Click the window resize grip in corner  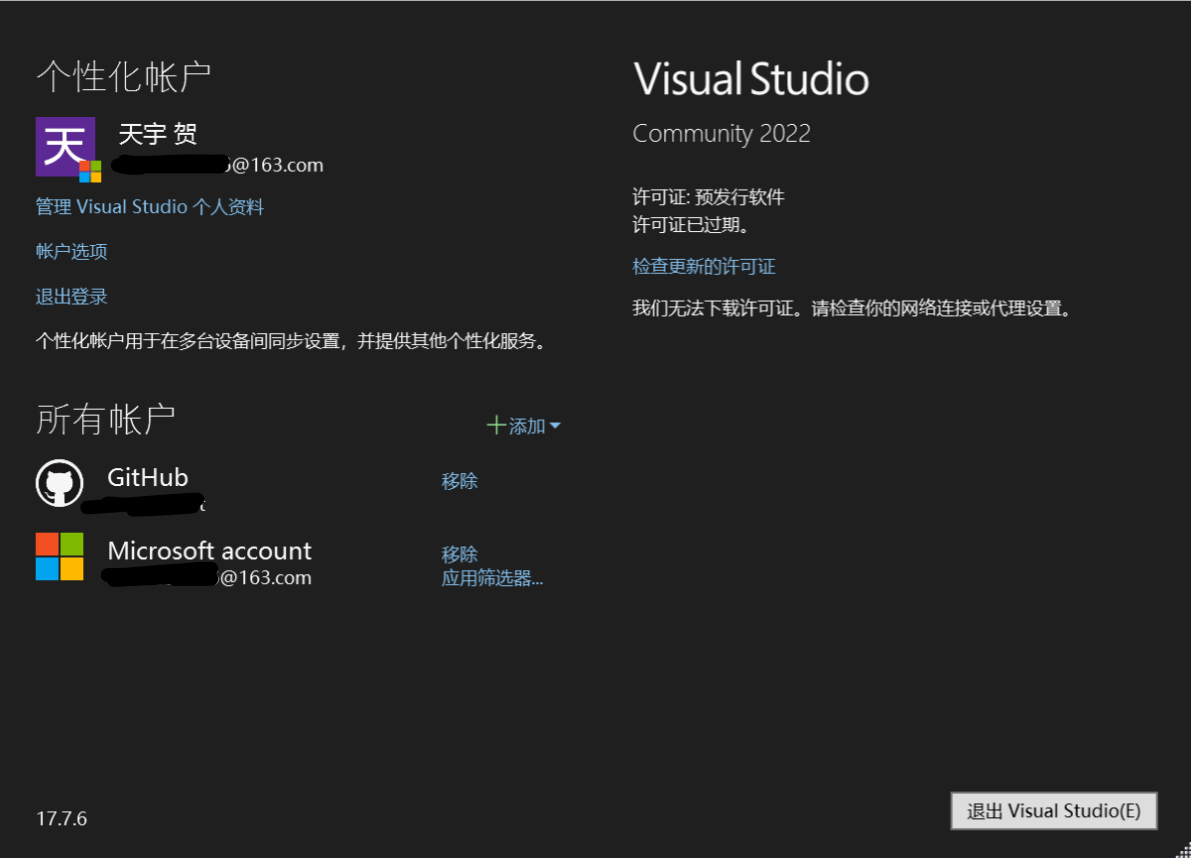1183,851
